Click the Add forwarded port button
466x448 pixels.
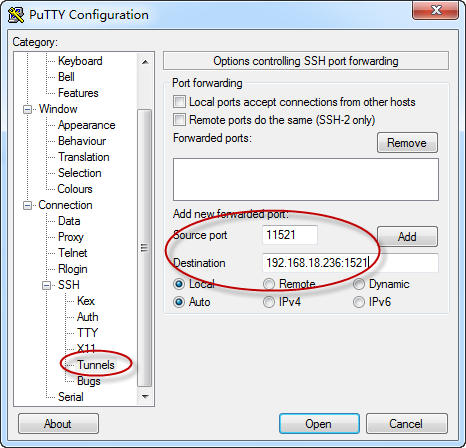click(407, 237)
